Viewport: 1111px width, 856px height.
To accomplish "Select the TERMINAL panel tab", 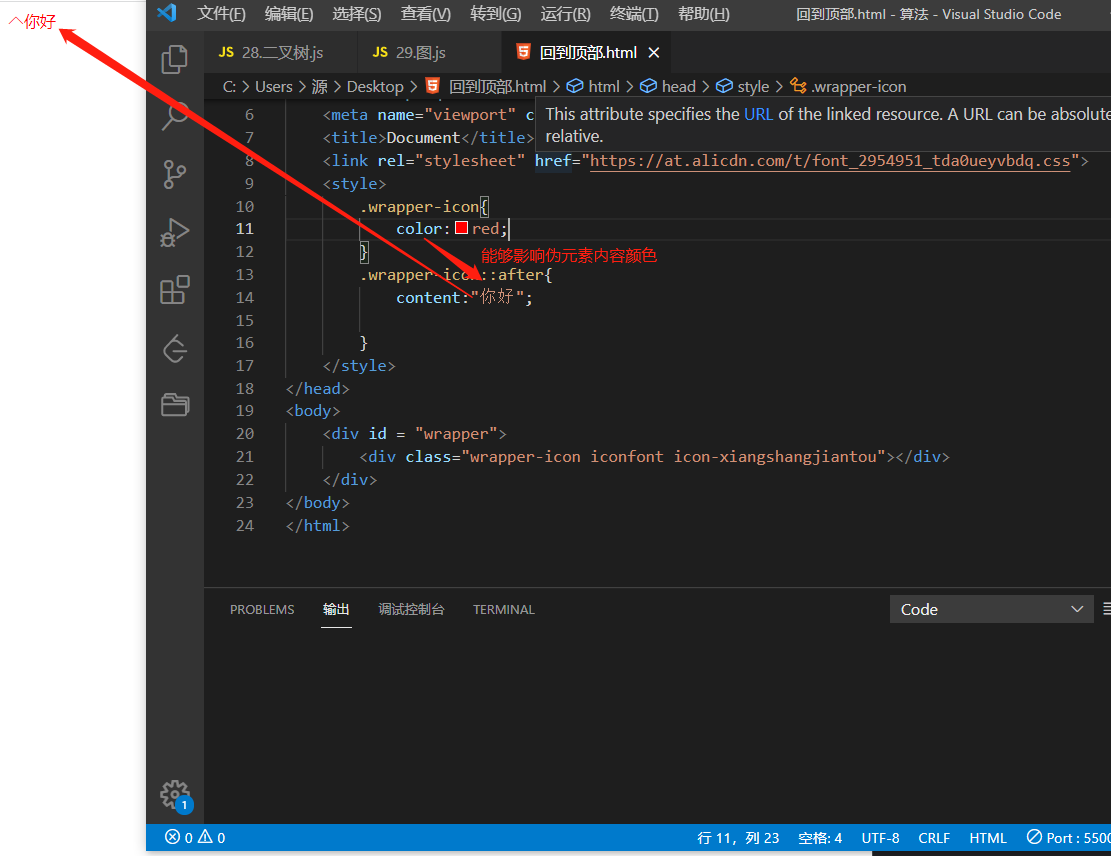I will pyautogui.click(x=504, y=609).
